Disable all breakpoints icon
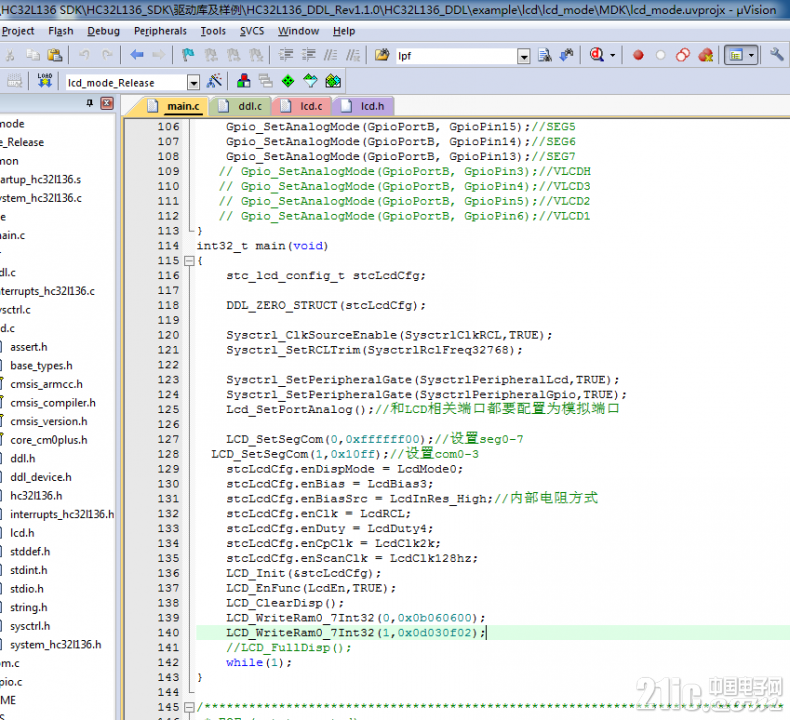 (x=683, y=55)
